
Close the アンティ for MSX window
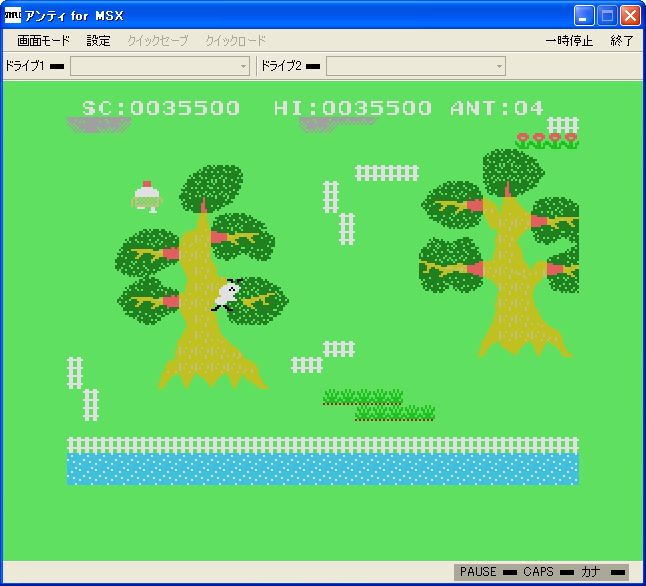pyautogui.click(x=630, y=16)
